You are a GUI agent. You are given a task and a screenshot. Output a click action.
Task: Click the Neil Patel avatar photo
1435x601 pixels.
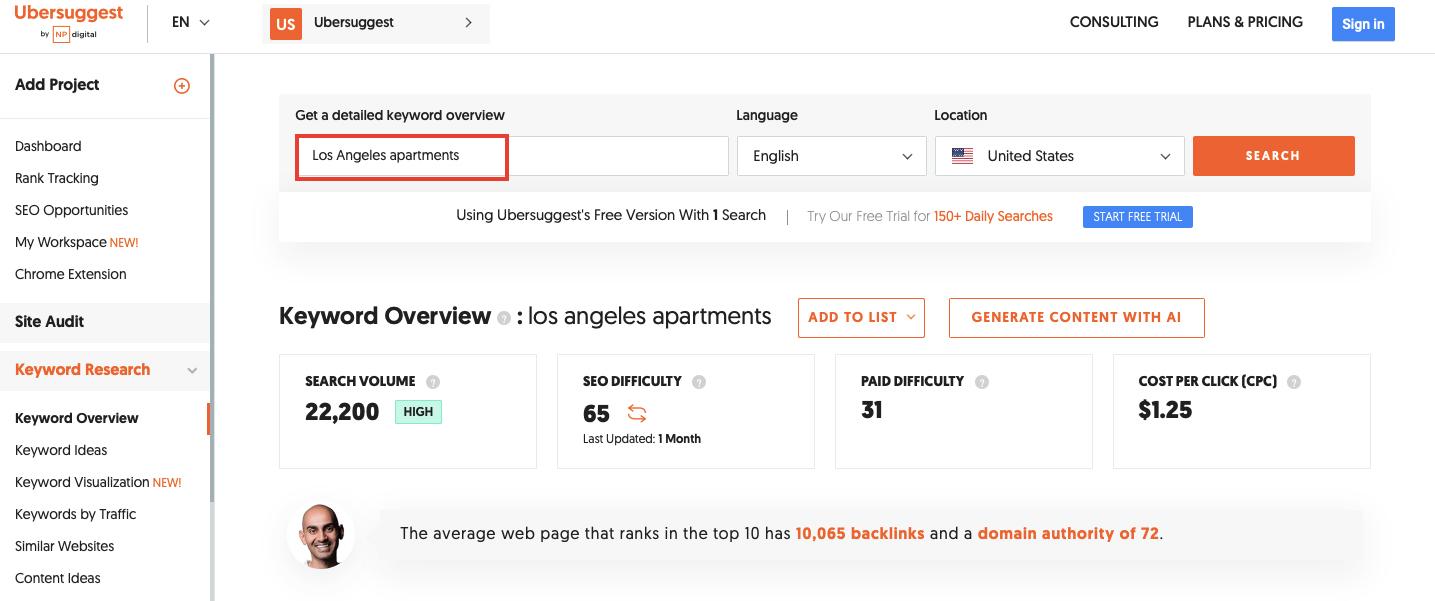tap(322, 536)
